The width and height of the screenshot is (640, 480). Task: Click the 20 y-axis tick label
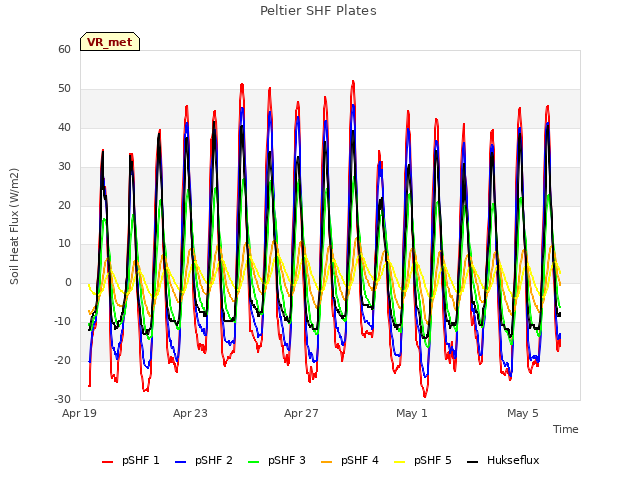point(64,205)
